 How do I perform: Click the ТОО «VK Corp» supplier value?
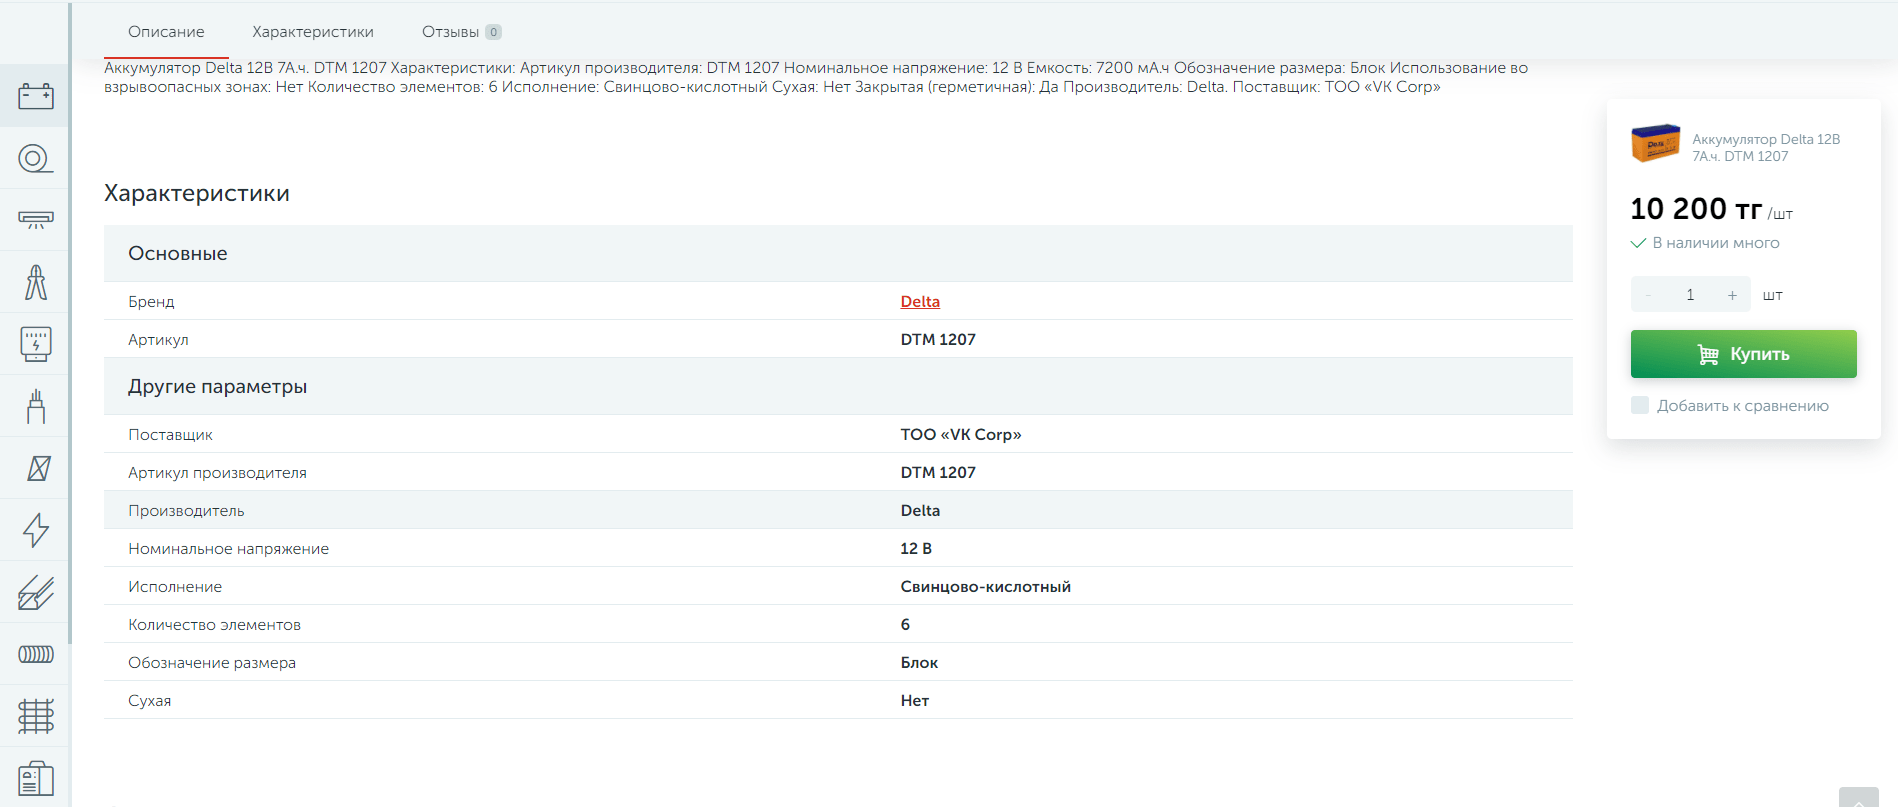pos(961,434)
